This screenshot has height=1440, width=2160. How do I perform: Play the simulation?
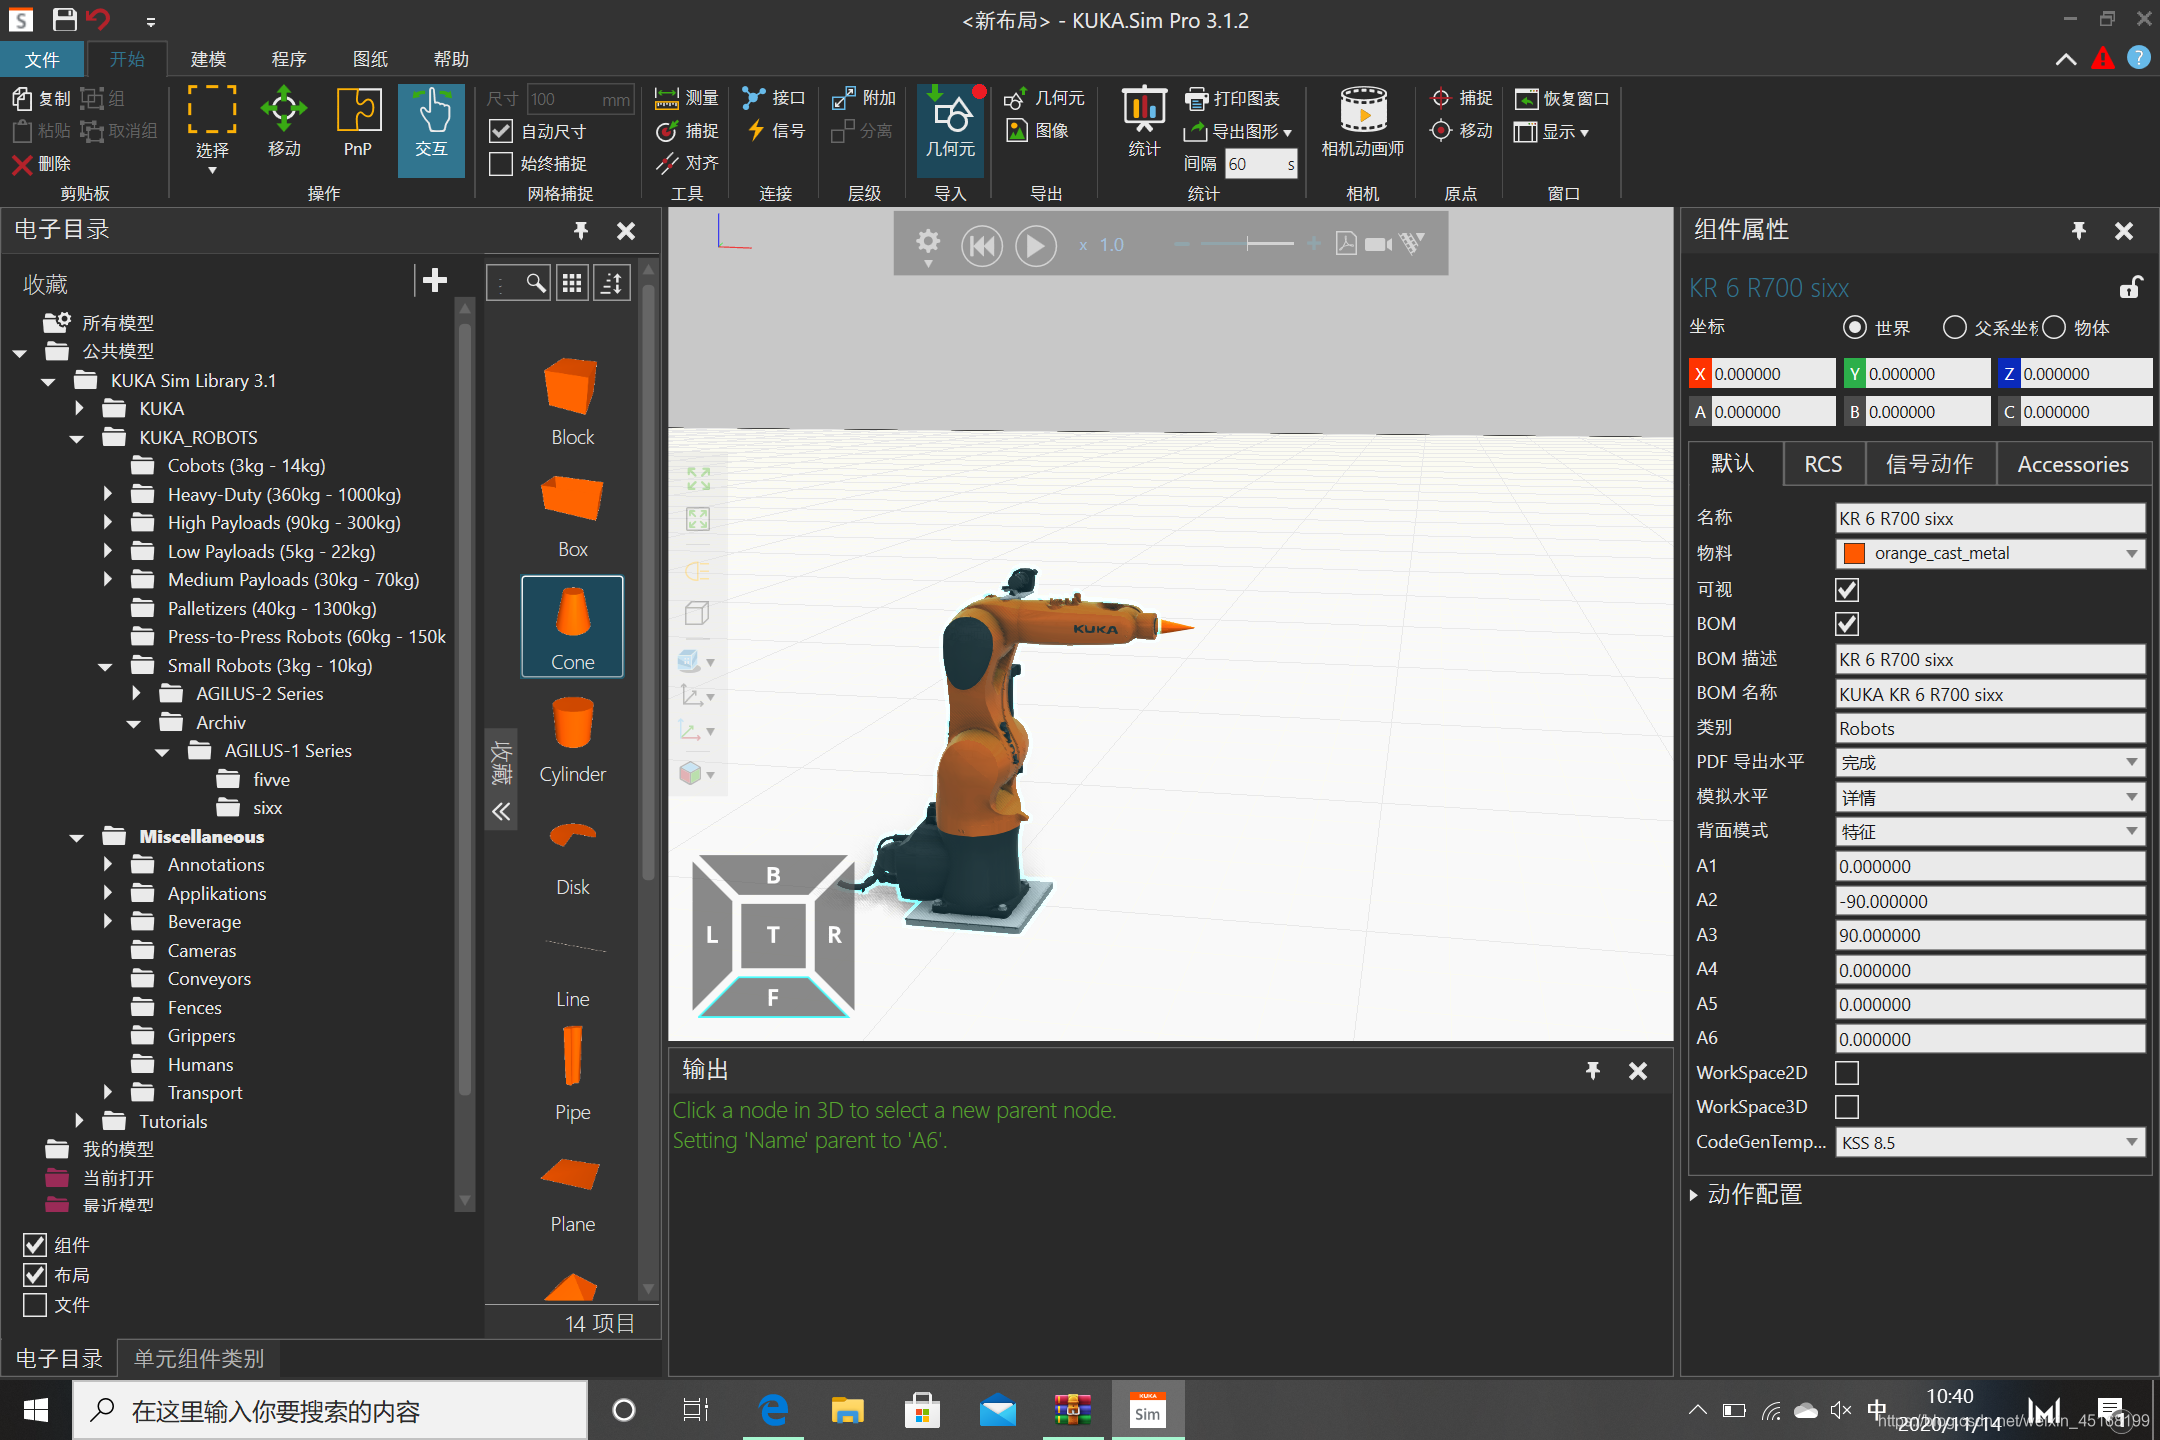[x=1035, y=245]
